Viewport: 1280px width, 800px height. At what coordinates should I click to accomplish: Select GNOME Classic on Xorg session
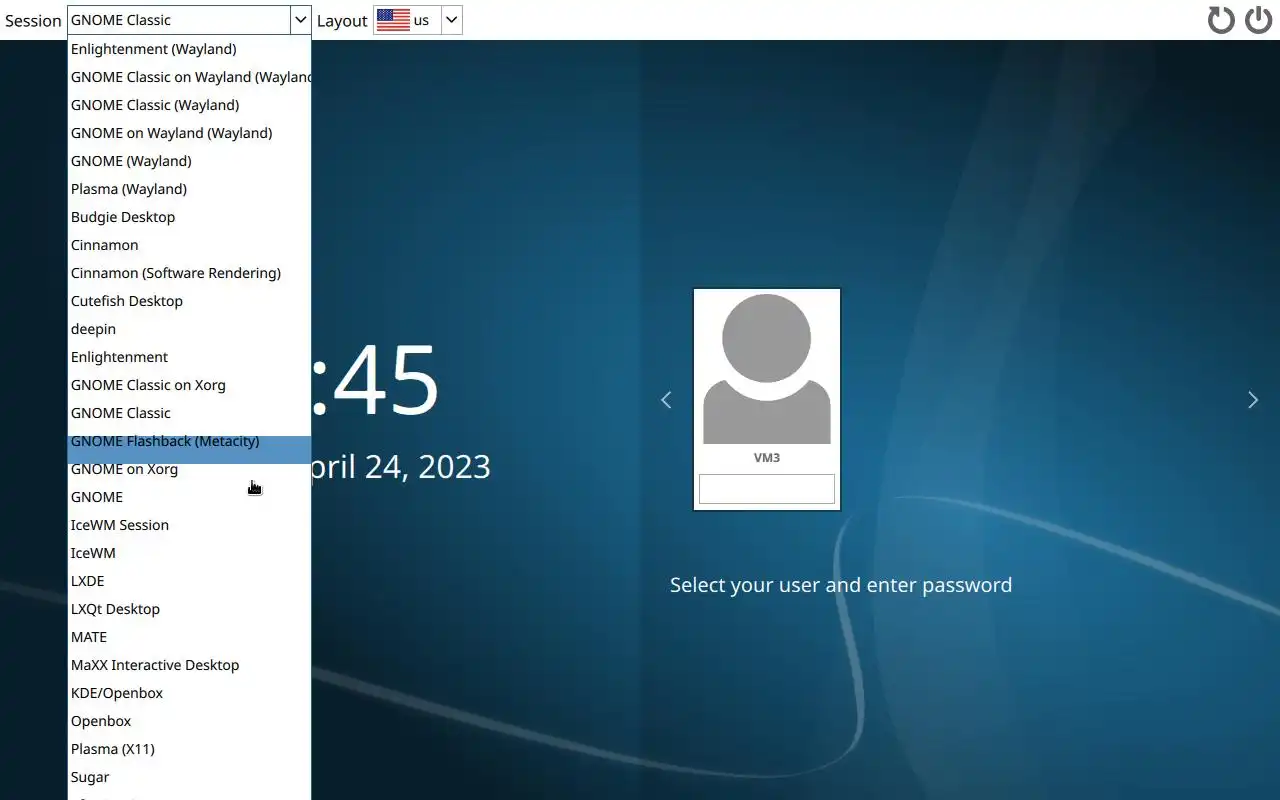tap(189, 385)
